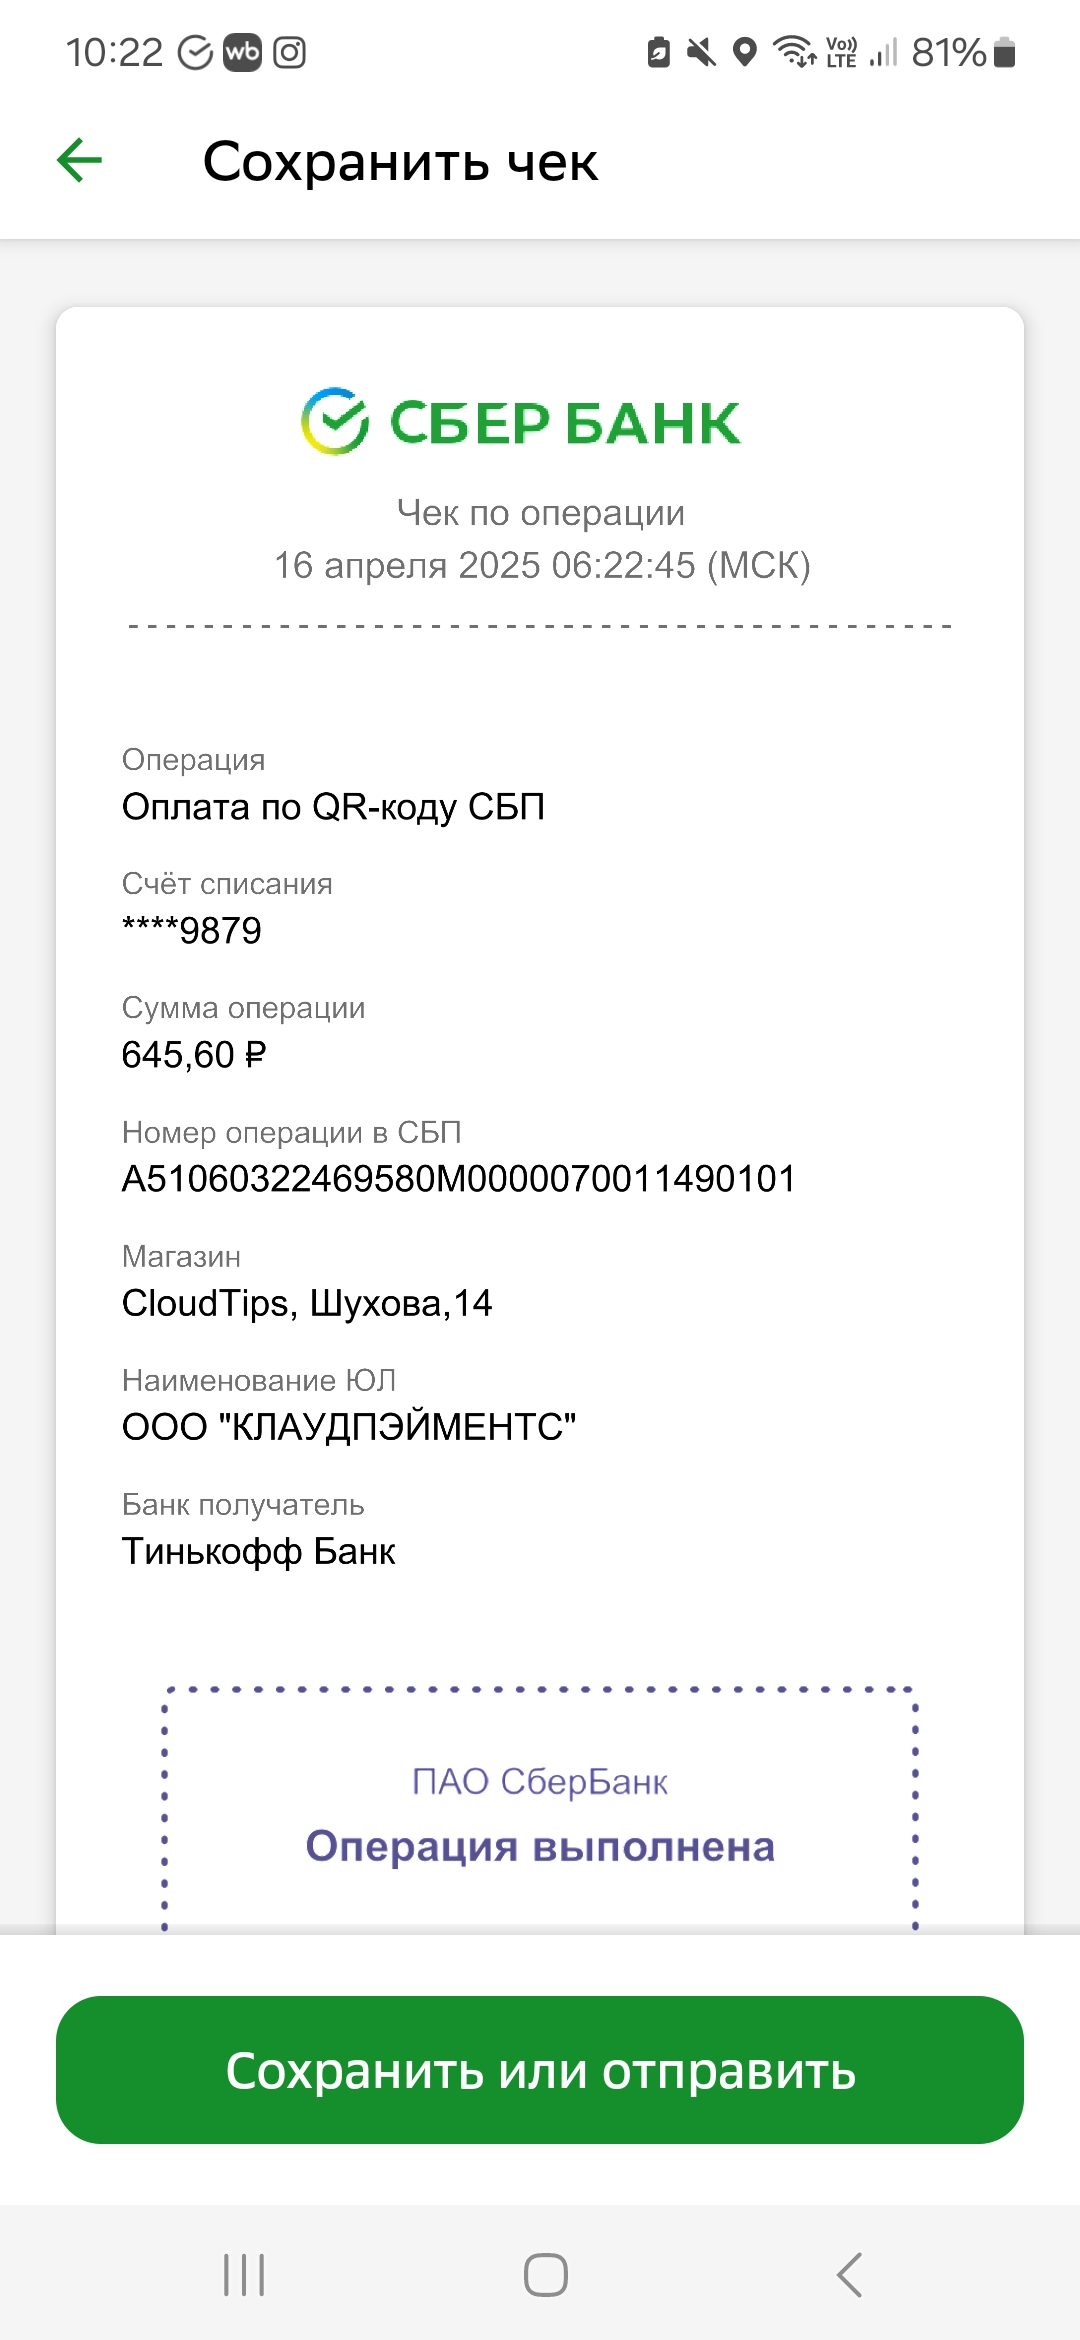Tap the Сохранить или отправить button
Screen dimensions: 1080x2340
click(x=540, y=2070)
